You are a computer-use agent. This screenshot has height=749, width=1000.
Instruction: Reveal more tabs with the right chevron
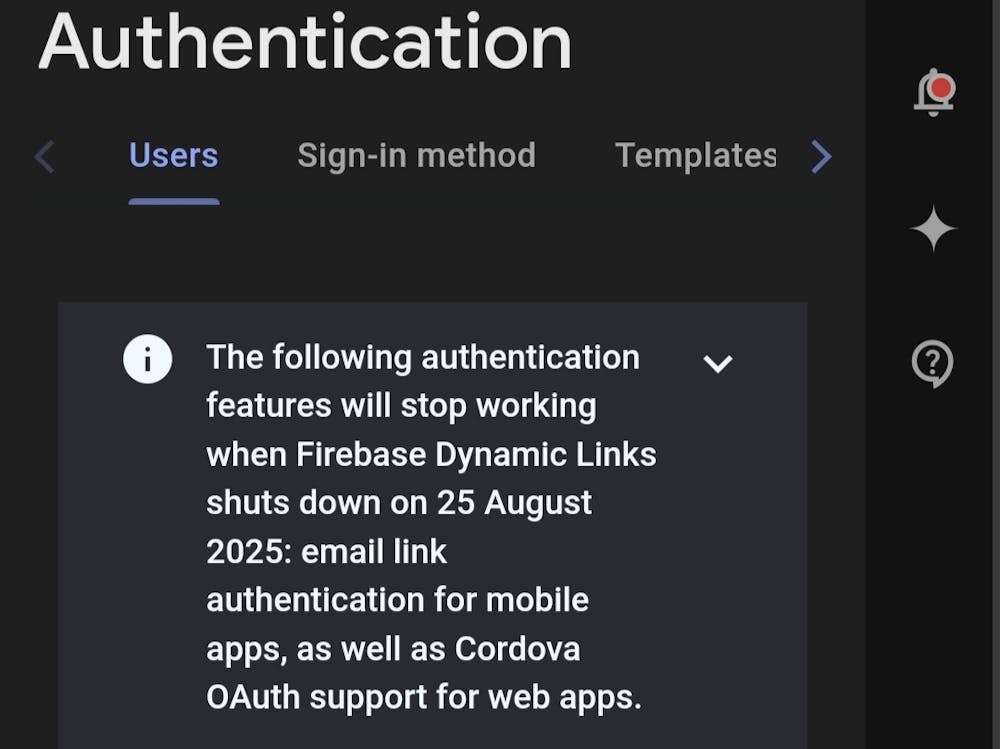pyautogui.click(x=821, y=156)
